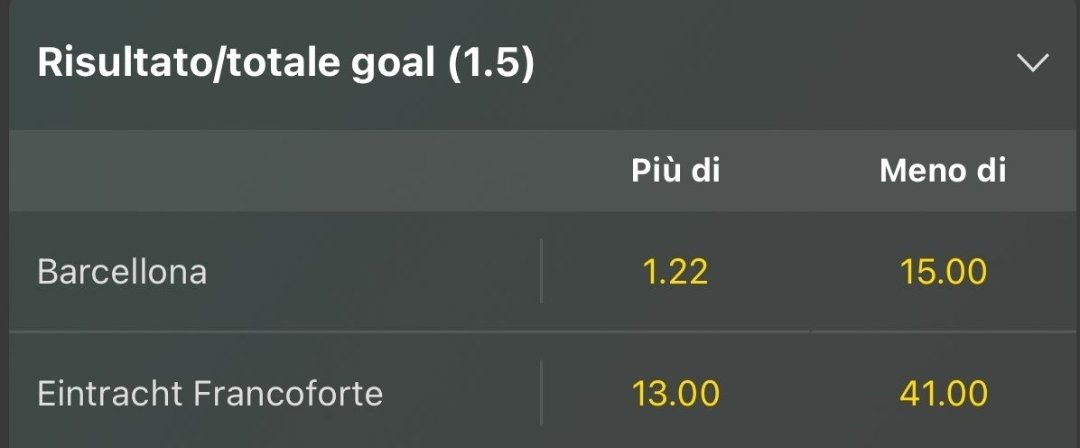The width and height of the screenshot is (1080, 448).
Task: Click the vertical divider beside Eintracht Francoforte
Action: tap(541, 393)
